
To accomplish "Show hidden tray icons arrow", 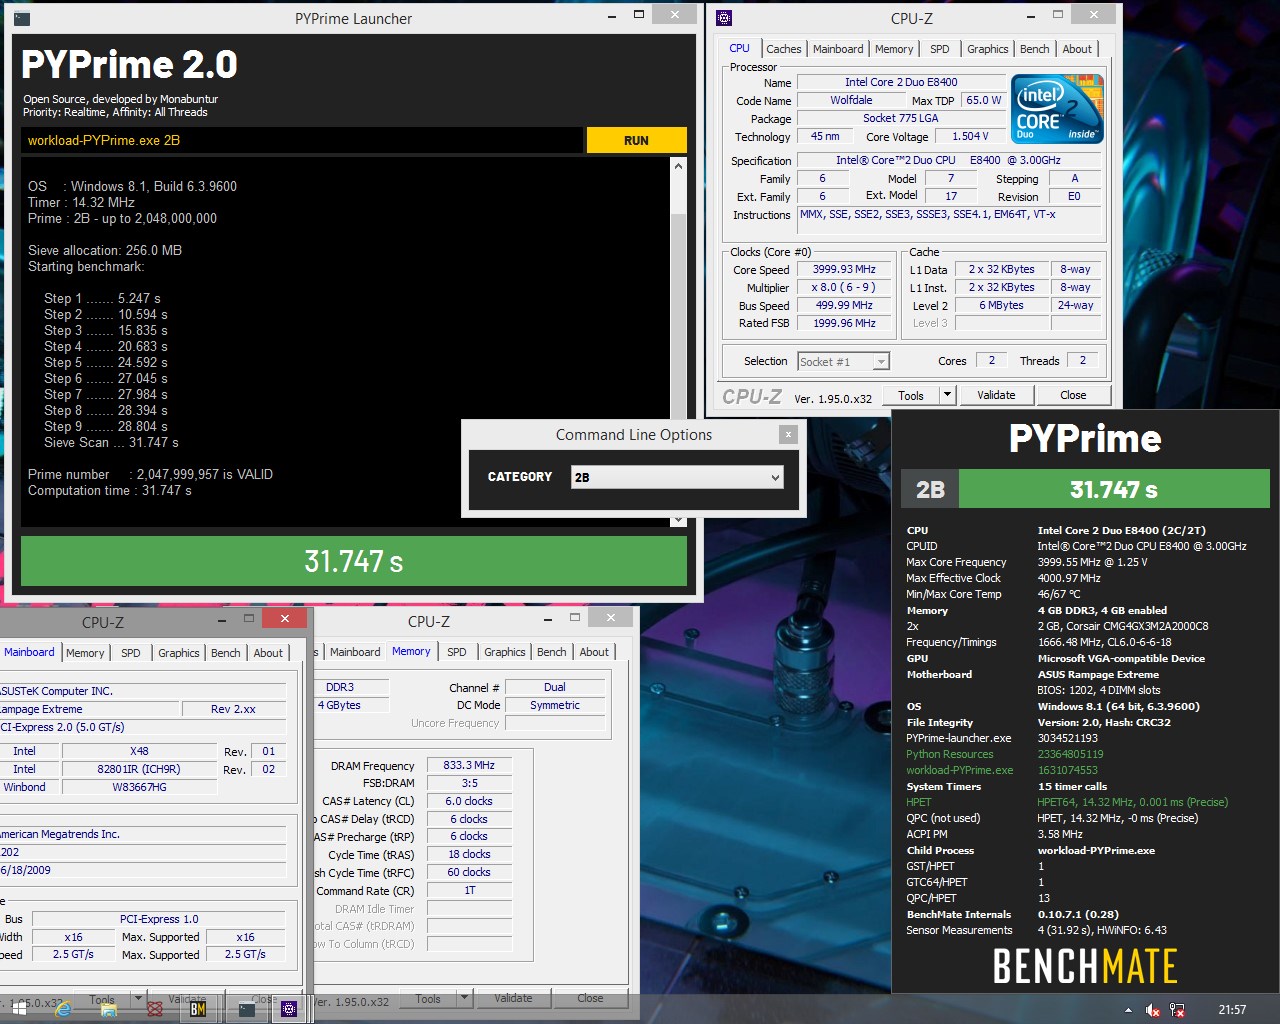I will click(x=1129, y=1010).
